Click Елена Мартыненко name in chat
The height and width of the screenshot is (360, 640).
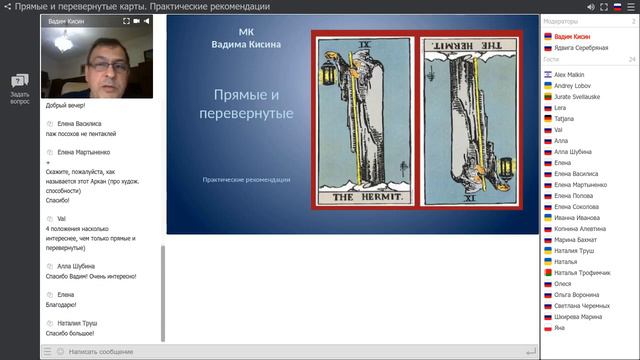(84, 152)
